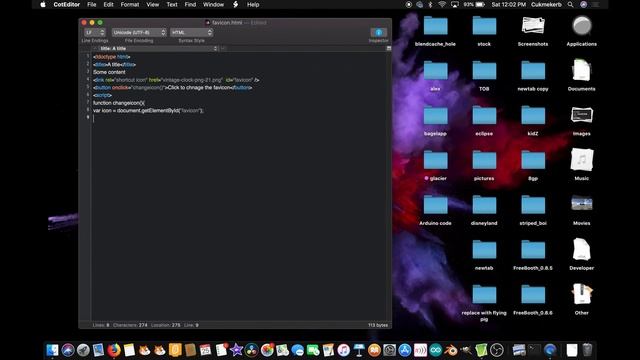The image size is (640, 360).
Task: Click the 'Characters: 274' status bar entry
Action: point(130,325)
